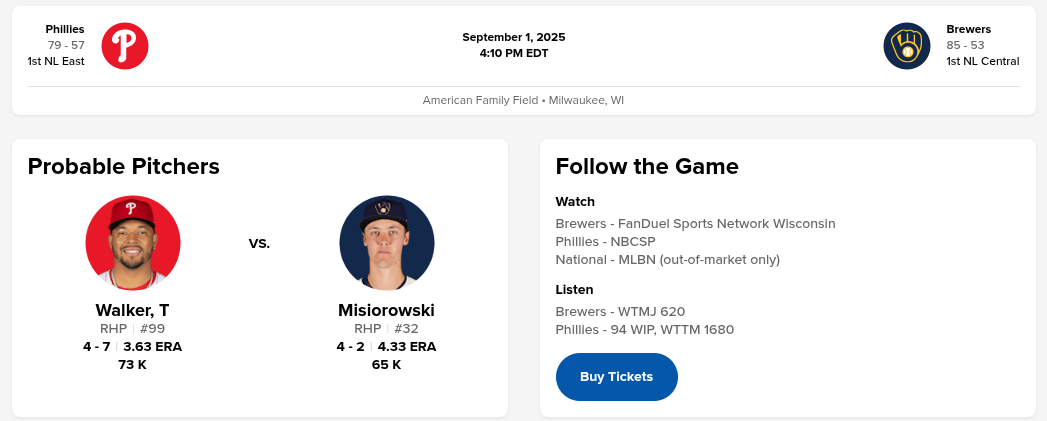Click the September 1, 2025 game date
The image size is (1047, 421).
tap(514, 37)
